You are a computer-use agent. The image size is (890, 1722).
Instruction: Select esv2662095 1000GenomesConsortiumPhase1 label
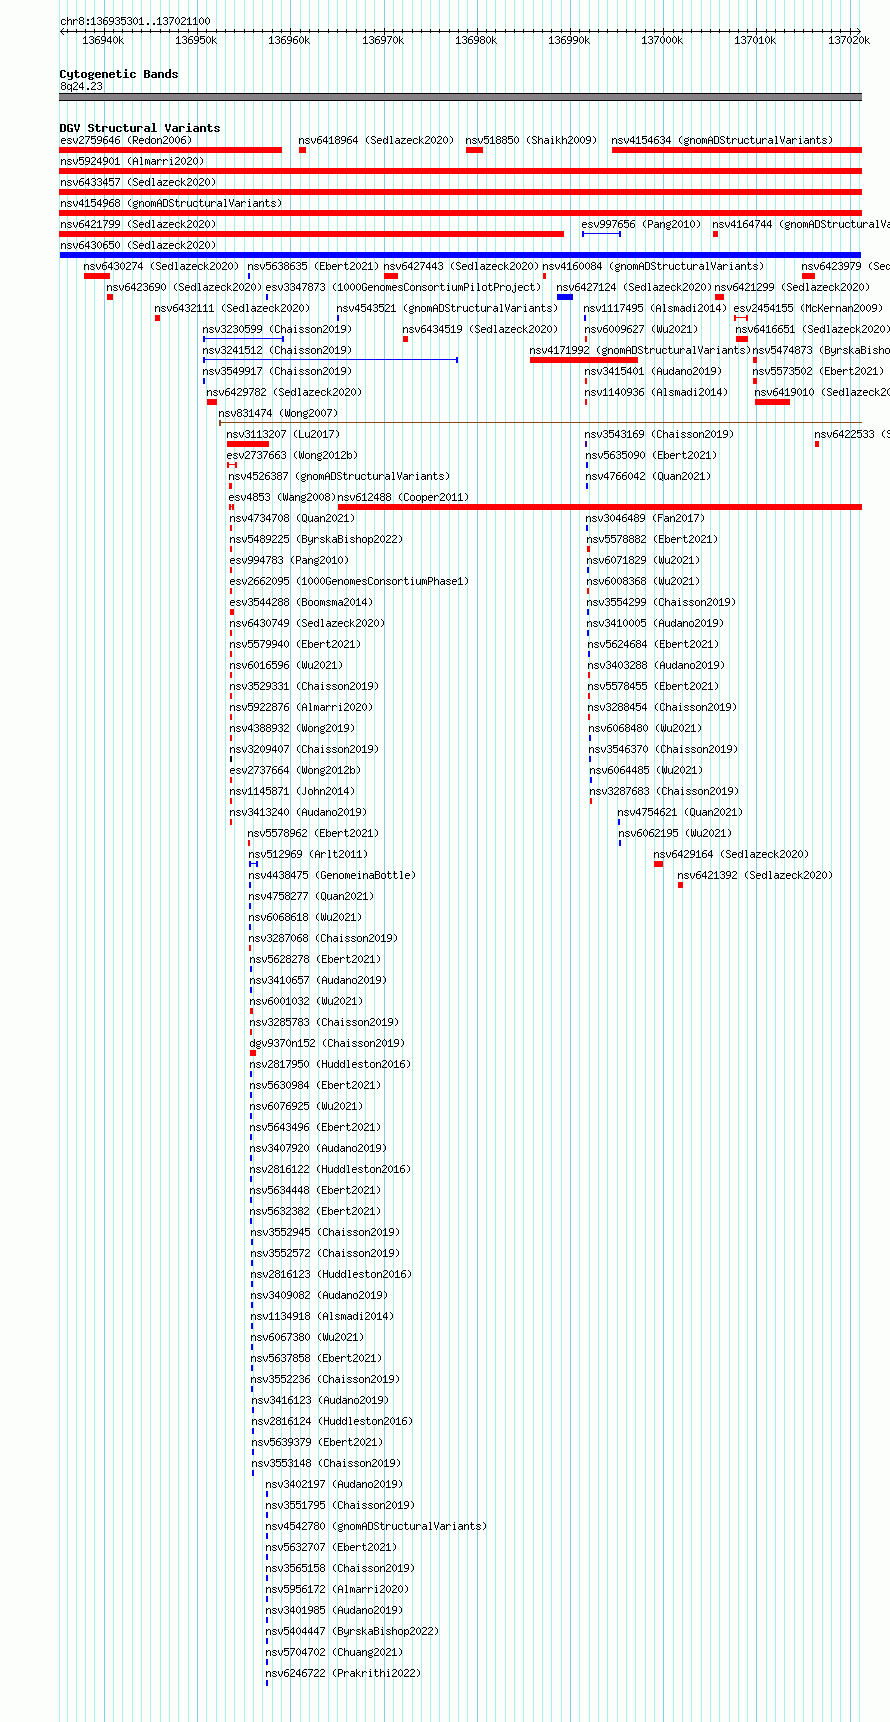(x=350, y=582)
